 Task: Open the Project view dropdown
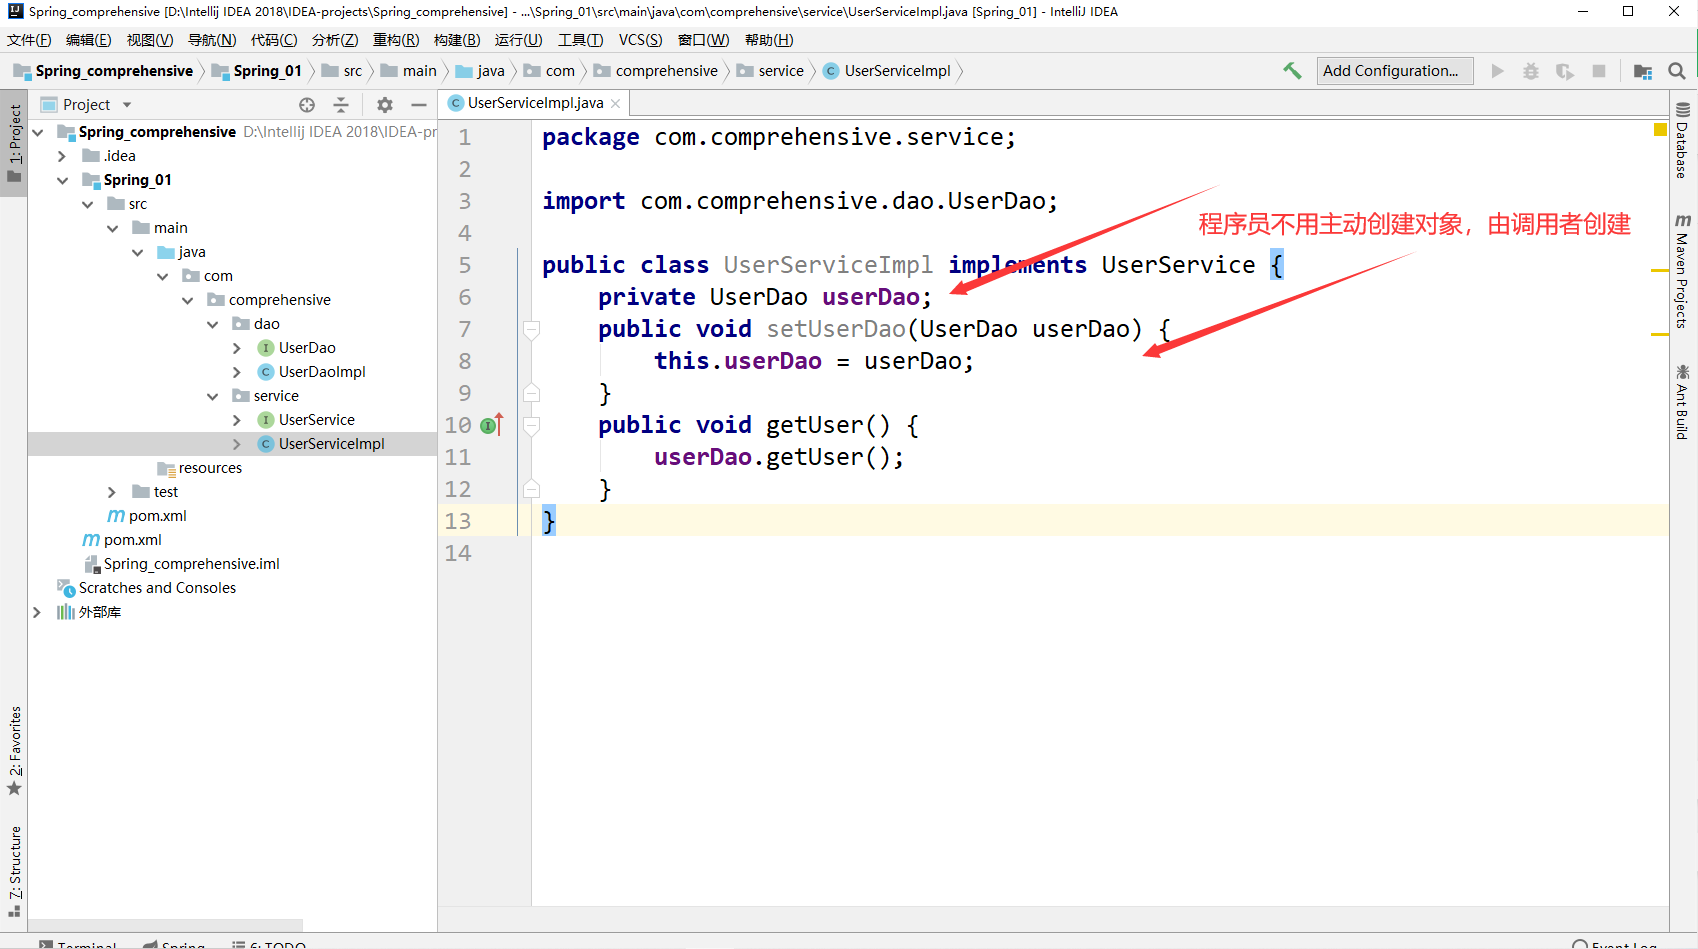pos(127,105)
